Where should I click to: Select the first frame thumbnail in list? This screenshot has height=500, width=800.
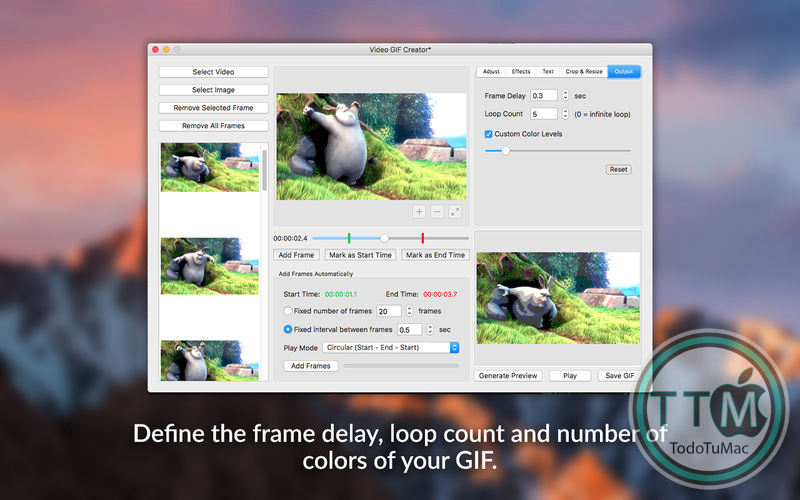(x=210, y=167)
